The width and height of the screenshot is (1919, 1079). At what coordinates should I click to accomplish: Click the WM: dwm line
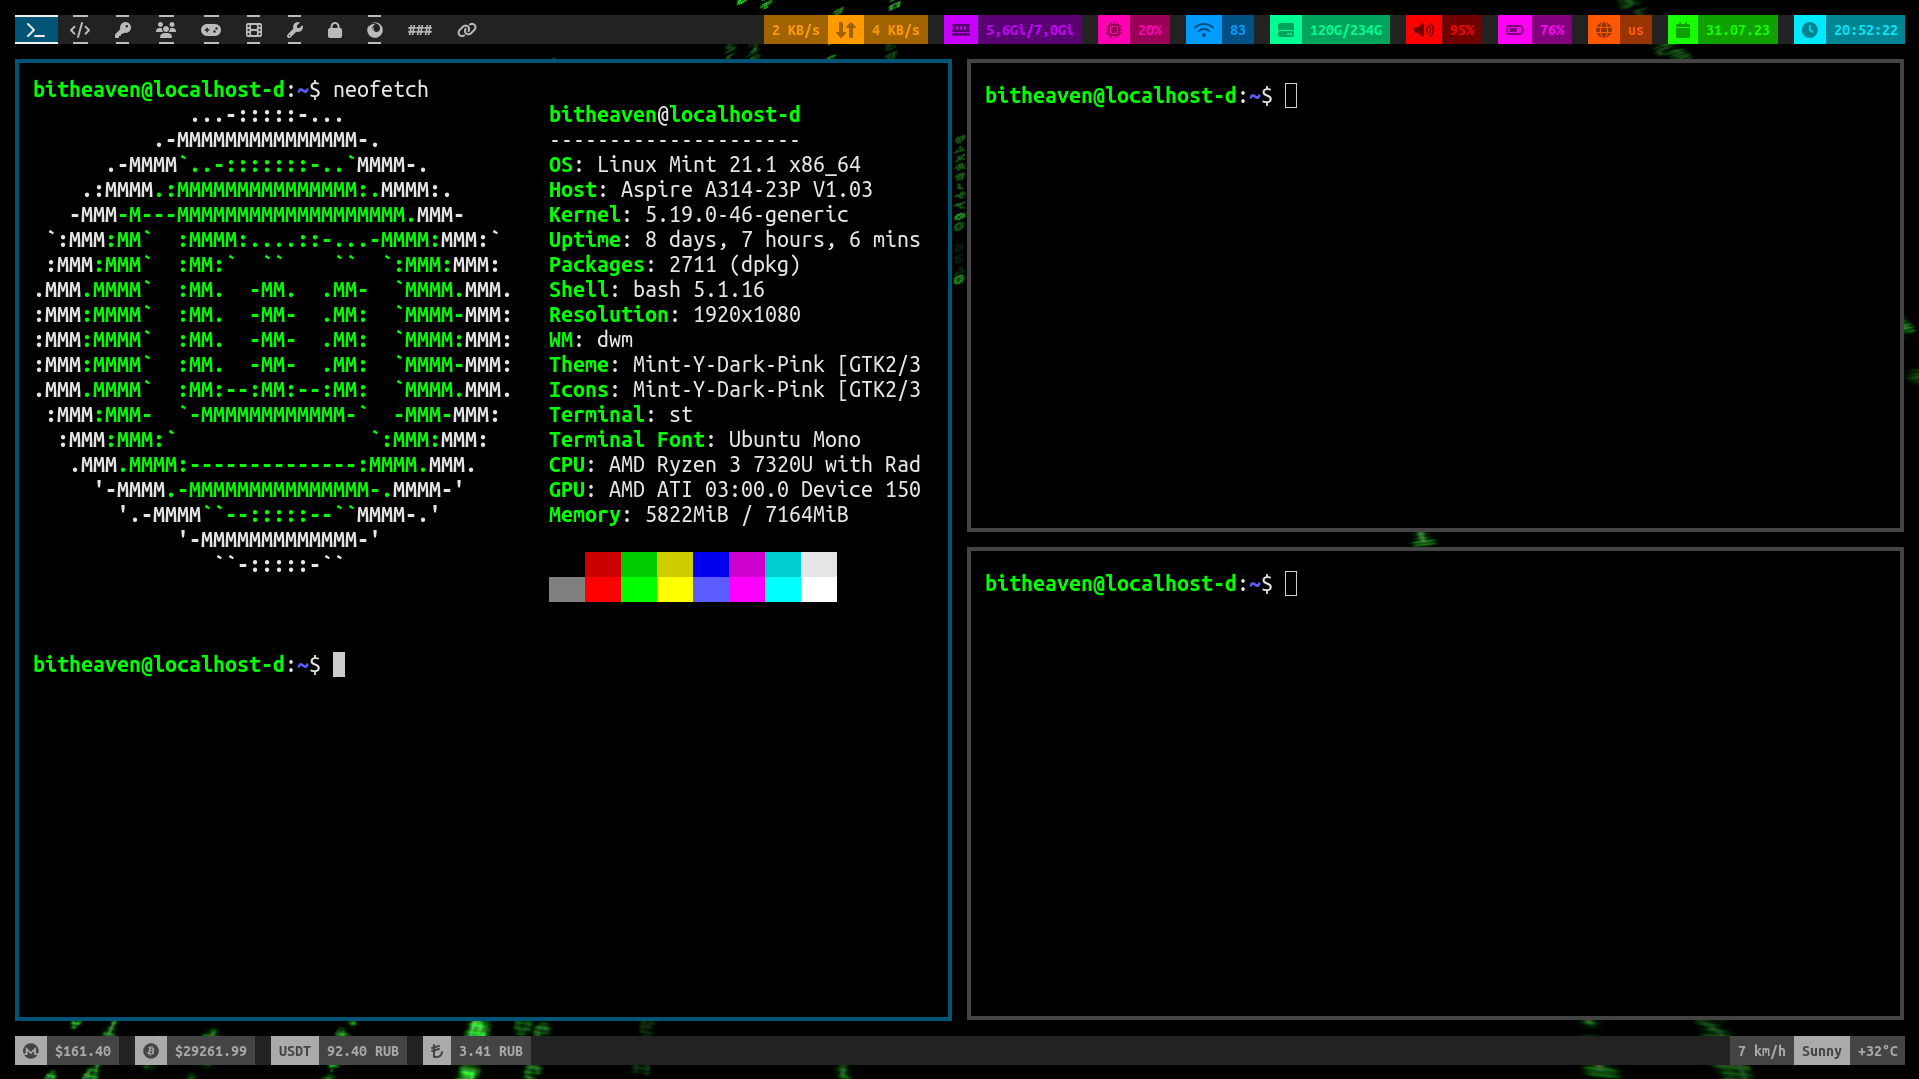(591, 340)
